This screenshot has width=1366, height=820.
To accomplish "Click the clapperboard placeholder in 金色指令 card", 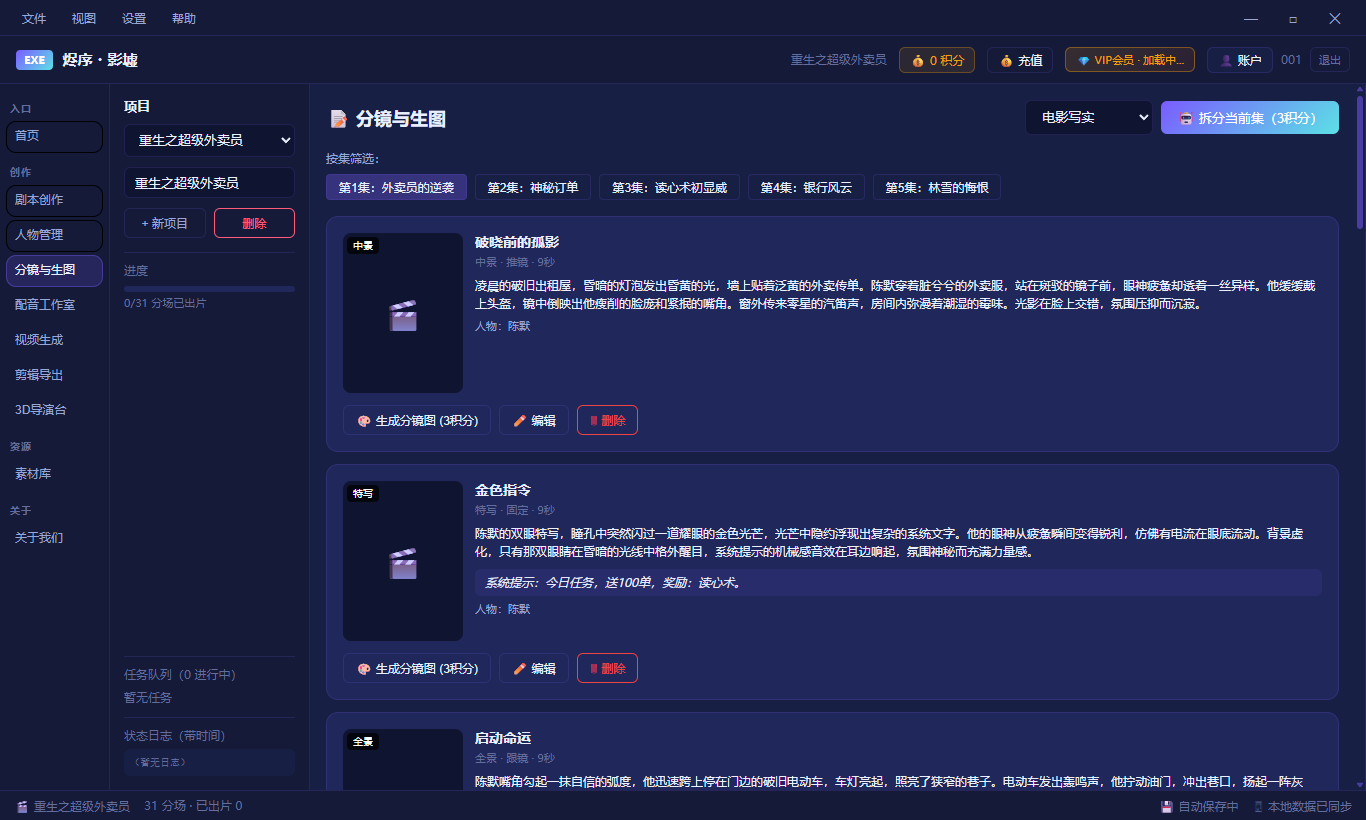I will tap(402, 563).
